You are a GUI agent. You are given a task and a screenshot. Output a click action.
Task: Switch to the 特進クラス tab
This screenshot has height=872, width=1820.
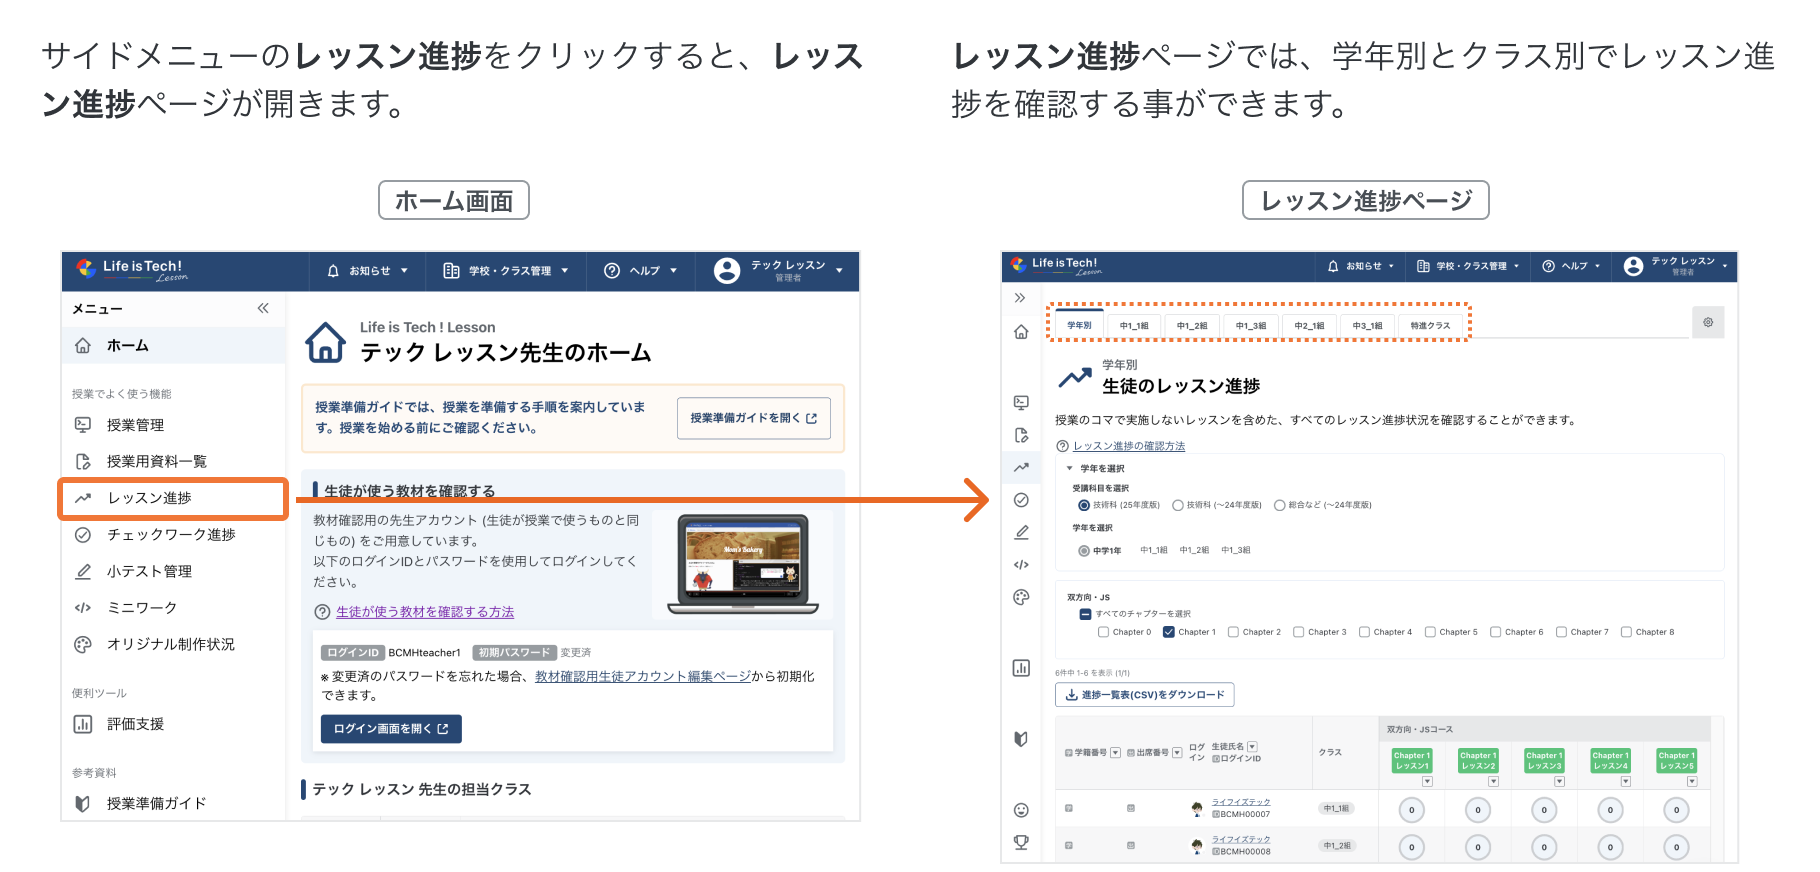[1430, 325]
